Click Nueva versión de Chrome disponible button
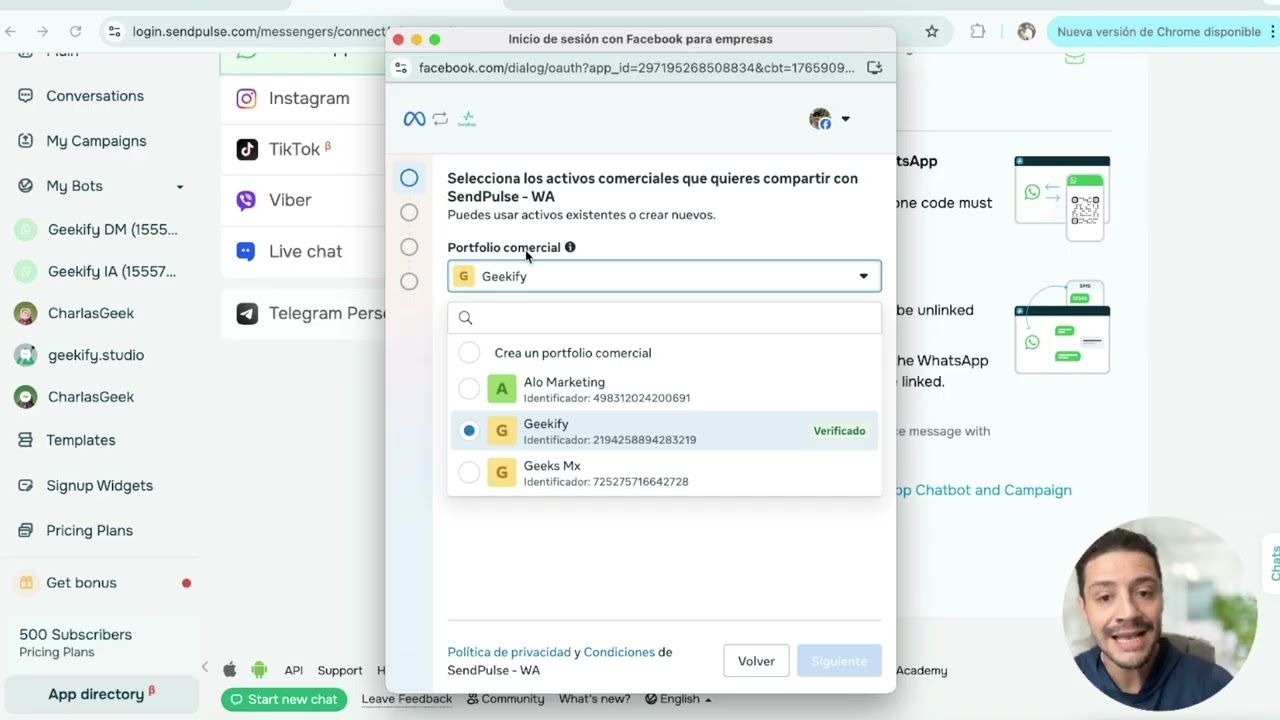The image size is (1280, 720). pos(1159,31)
